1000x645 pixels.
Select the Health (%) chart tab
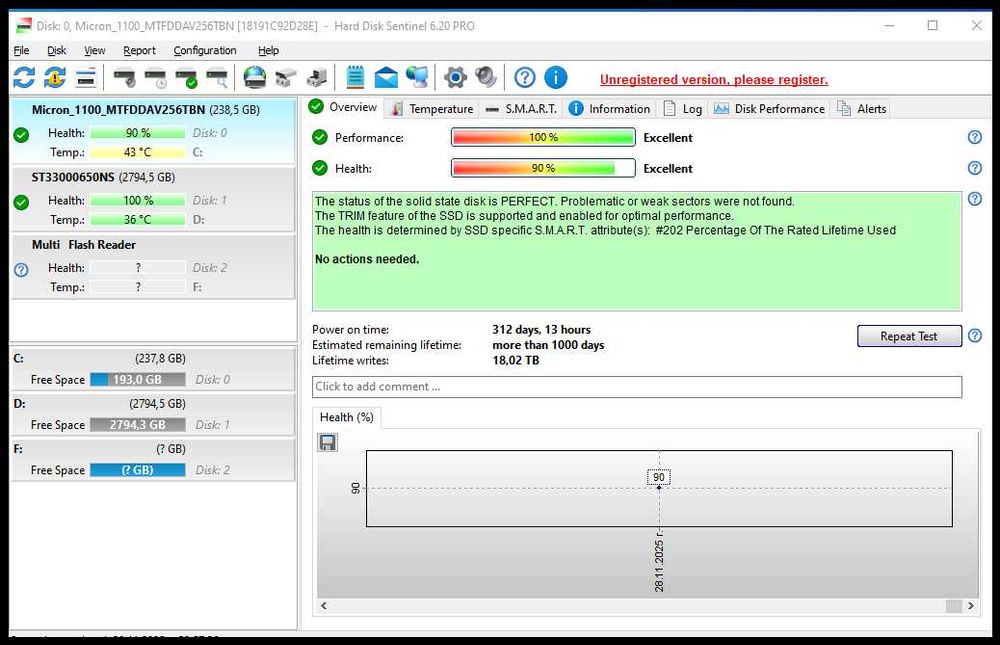(x=346, y=417)
